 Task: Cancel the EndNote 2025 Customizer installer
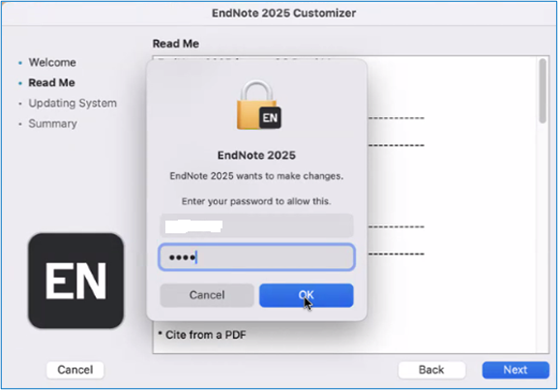[75, 370]
